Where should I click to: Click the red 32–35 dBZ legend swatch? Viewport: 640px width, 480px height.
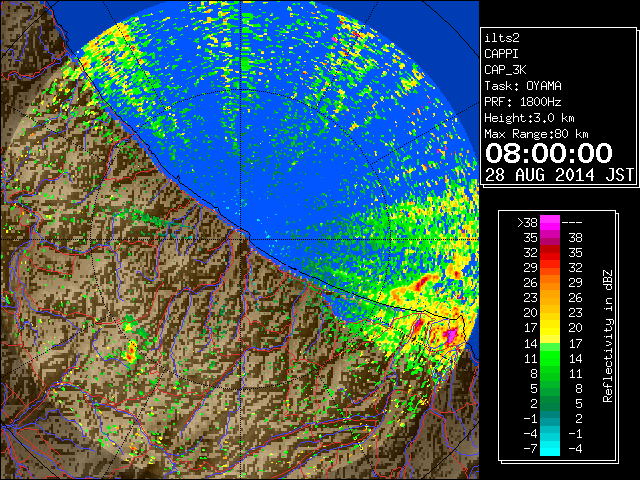(x=550, y=253)
